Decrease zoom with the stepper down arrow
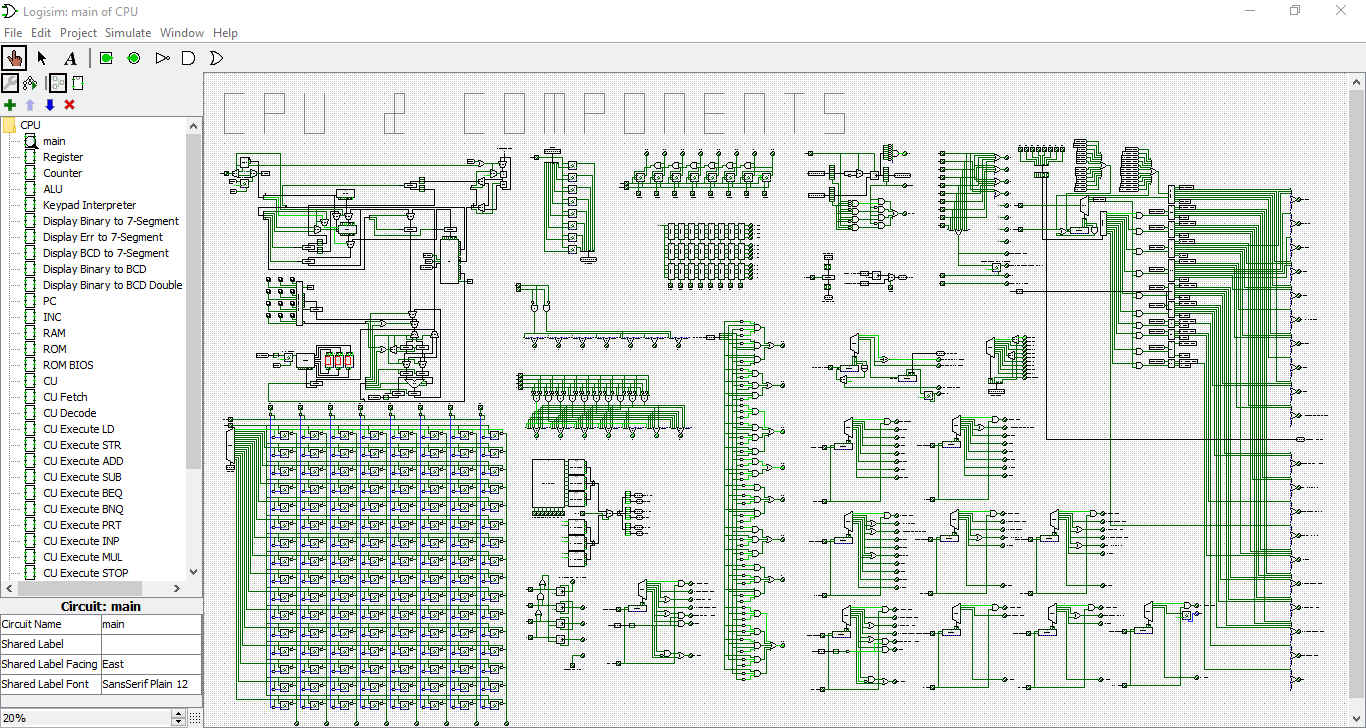 point(179,722)
